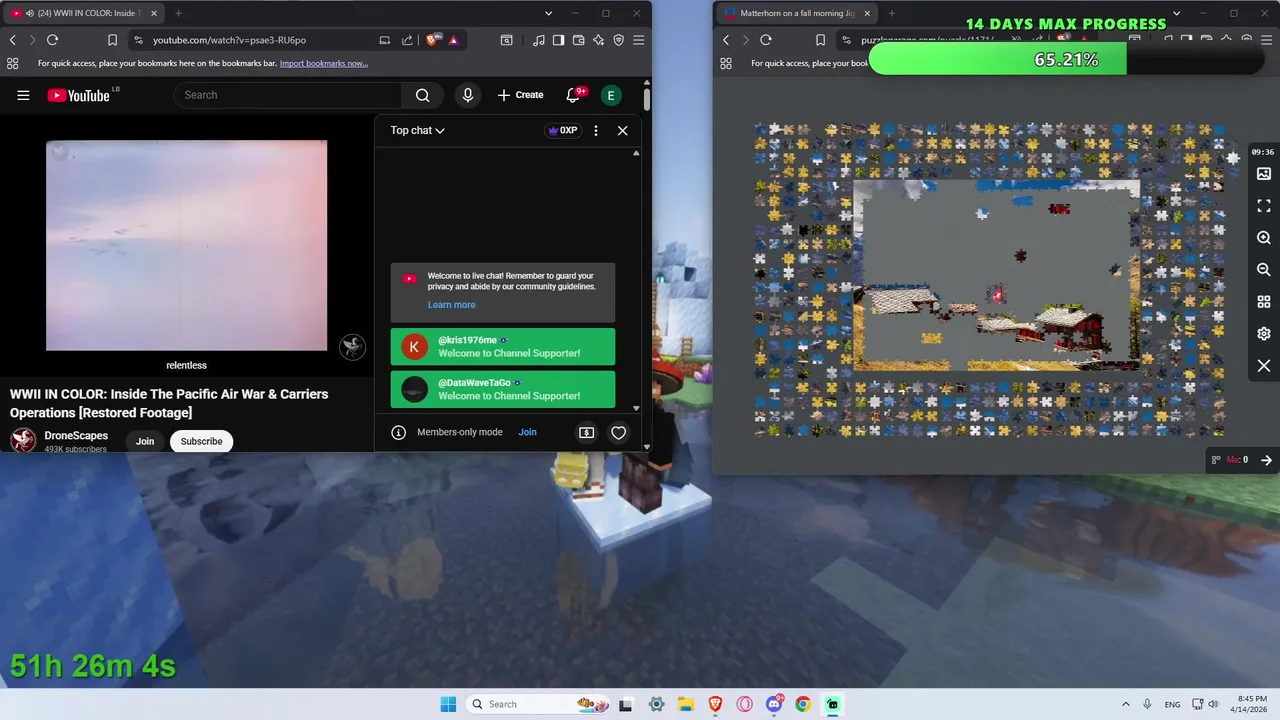1280x720 pixels.
Task: Zoom out on the puzzle
Action: click(1263, 270)
